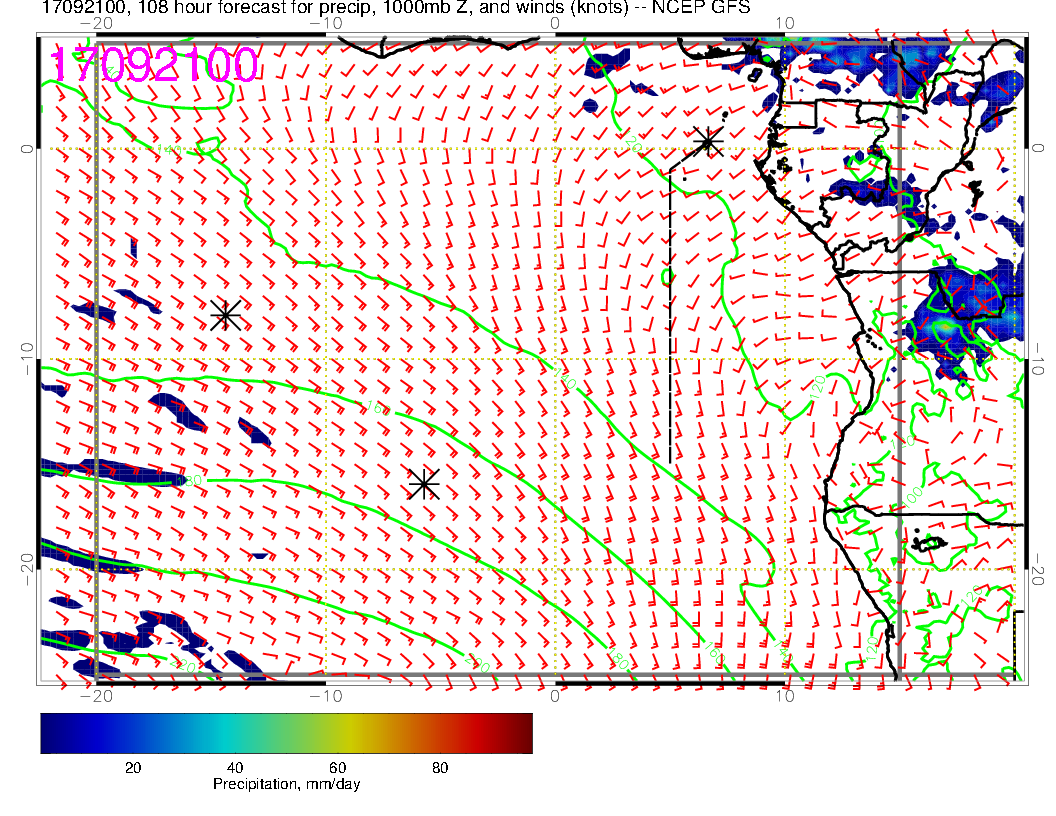Click the left axis latitude label 0
Viewport: 1056px width, 816px height.
point(29,149)
